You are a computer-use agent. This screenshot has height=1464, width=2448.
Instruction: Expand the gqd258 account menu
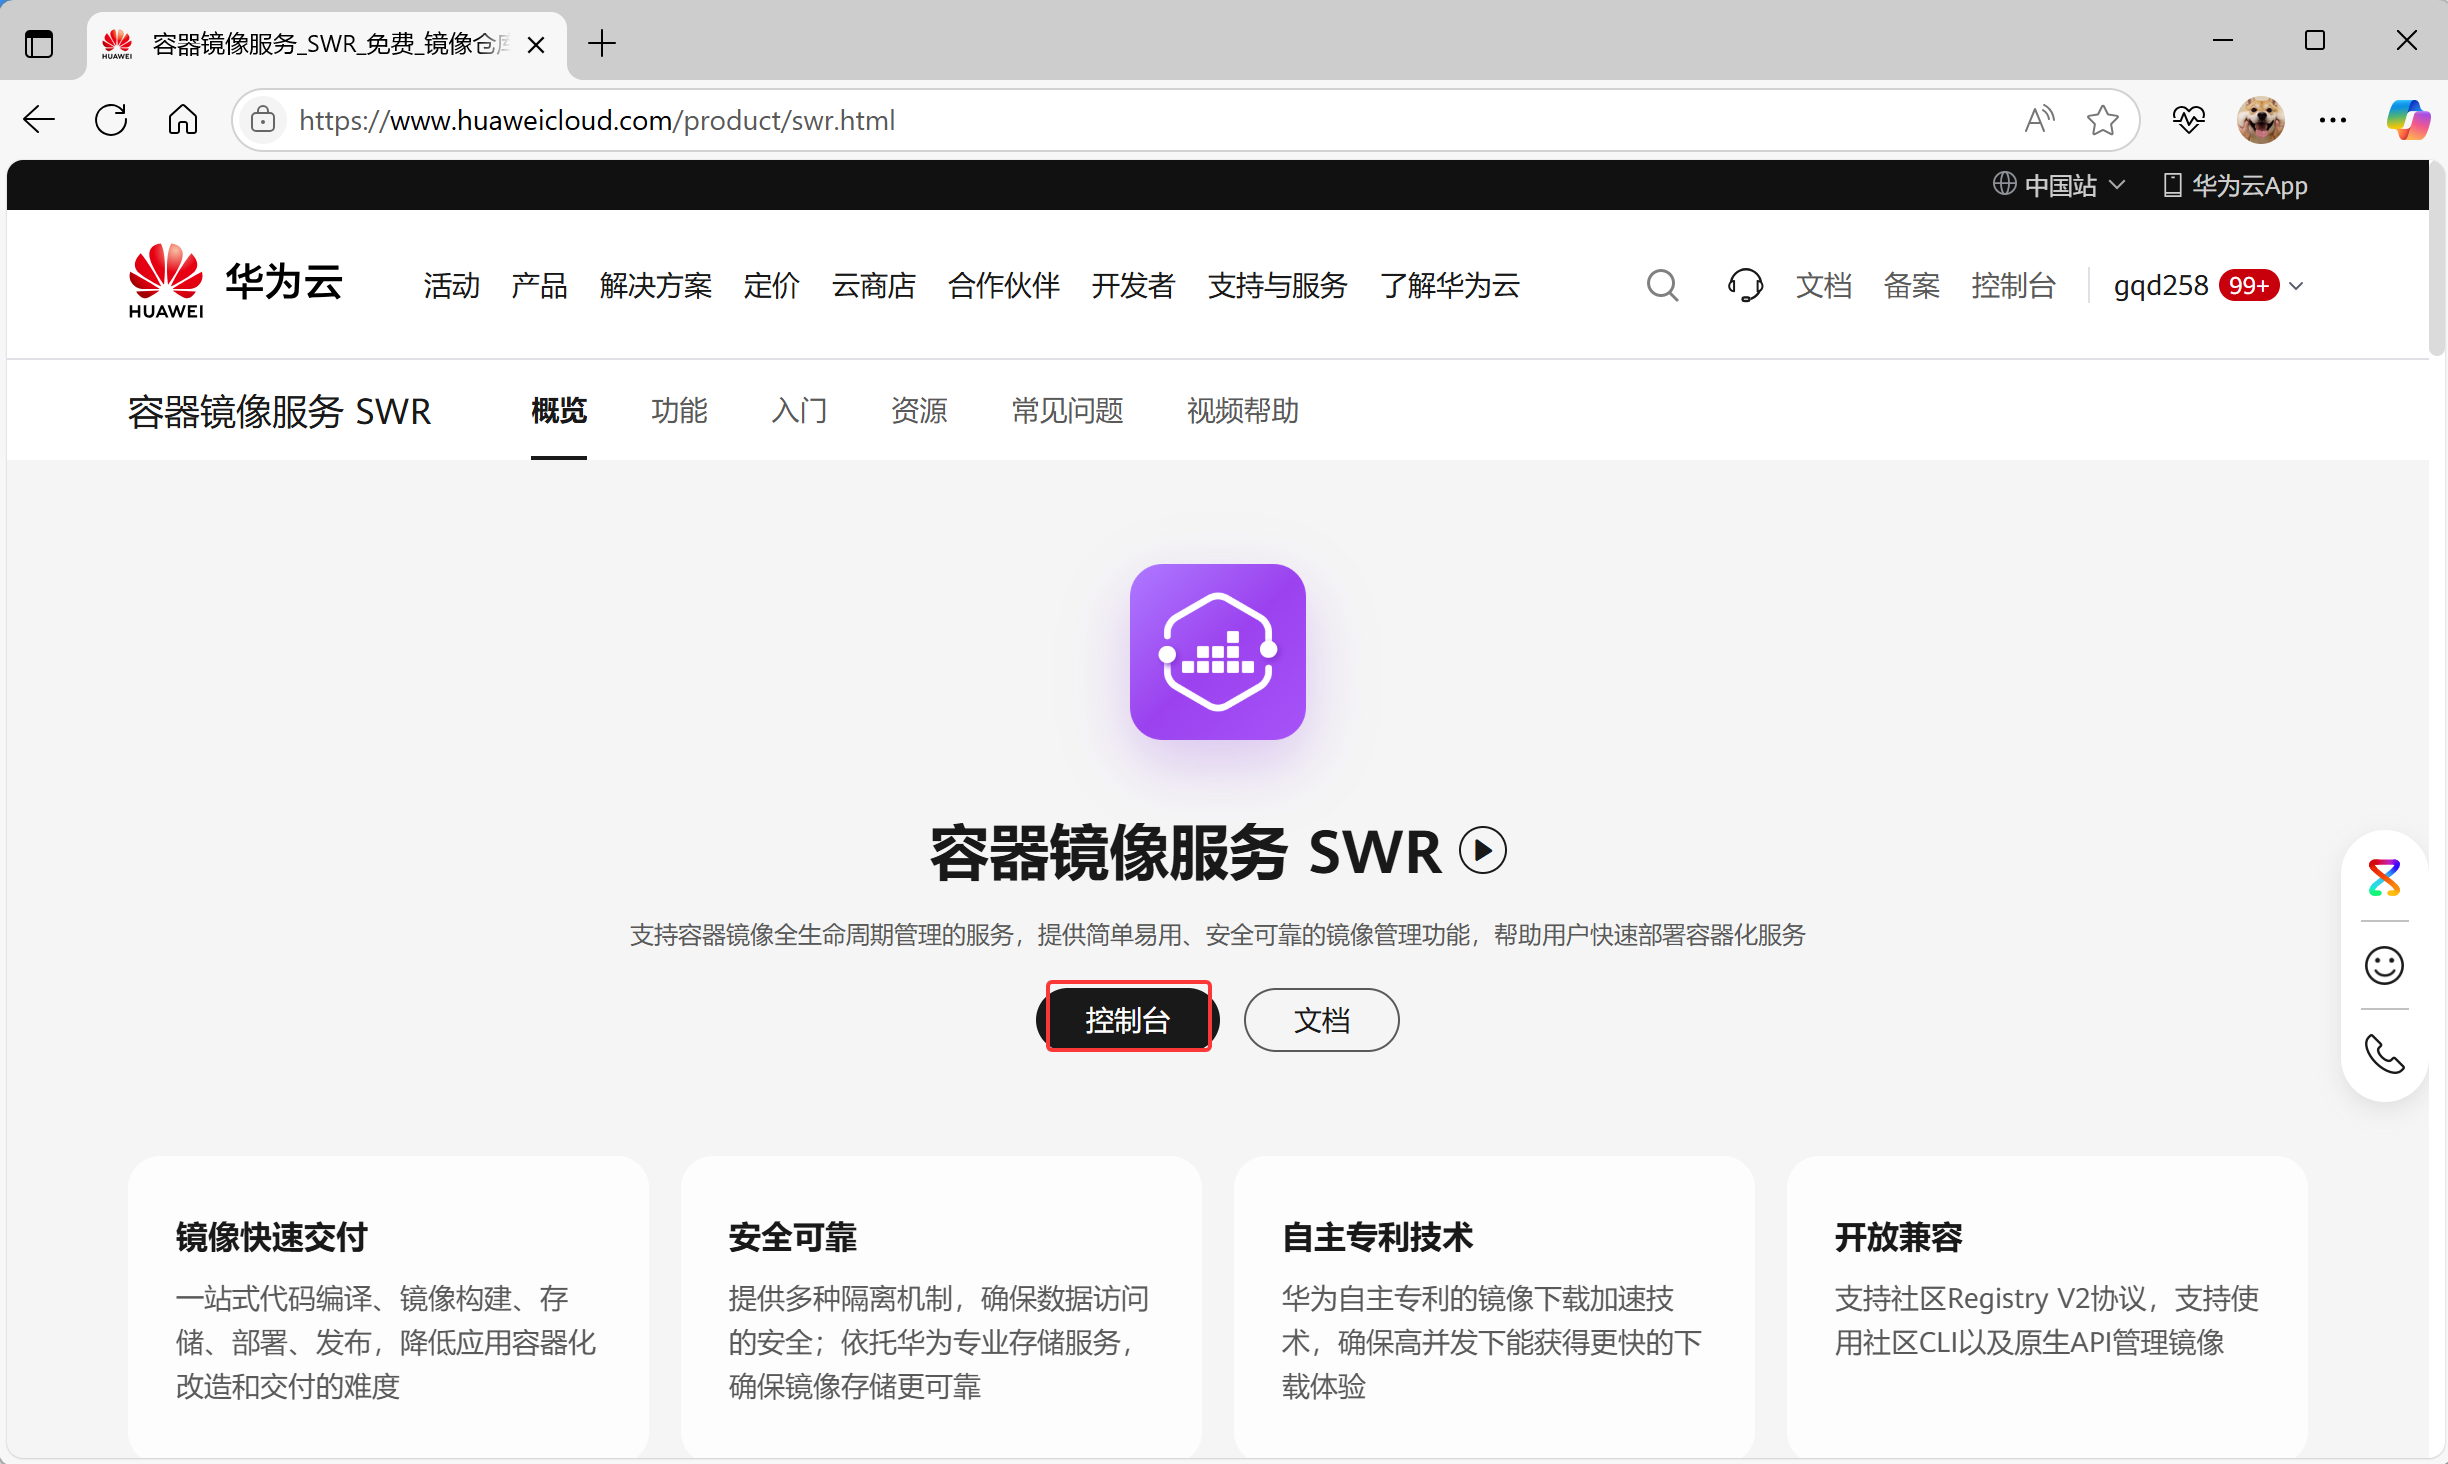pyautogui.click(x=2208, y=286)
